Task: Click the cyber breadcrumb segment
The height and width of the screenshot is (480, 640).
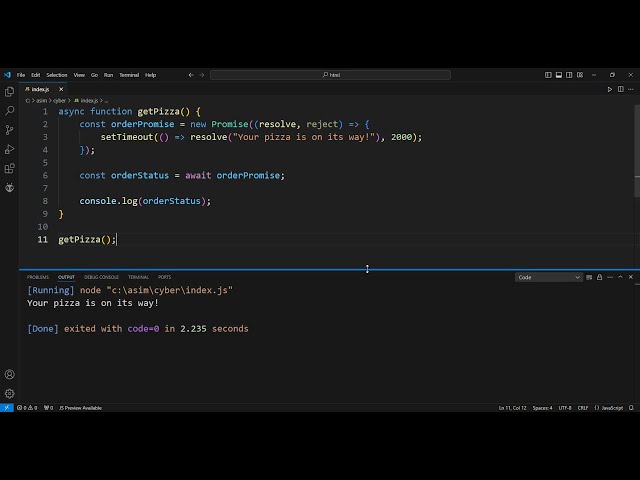Action: 60,100
